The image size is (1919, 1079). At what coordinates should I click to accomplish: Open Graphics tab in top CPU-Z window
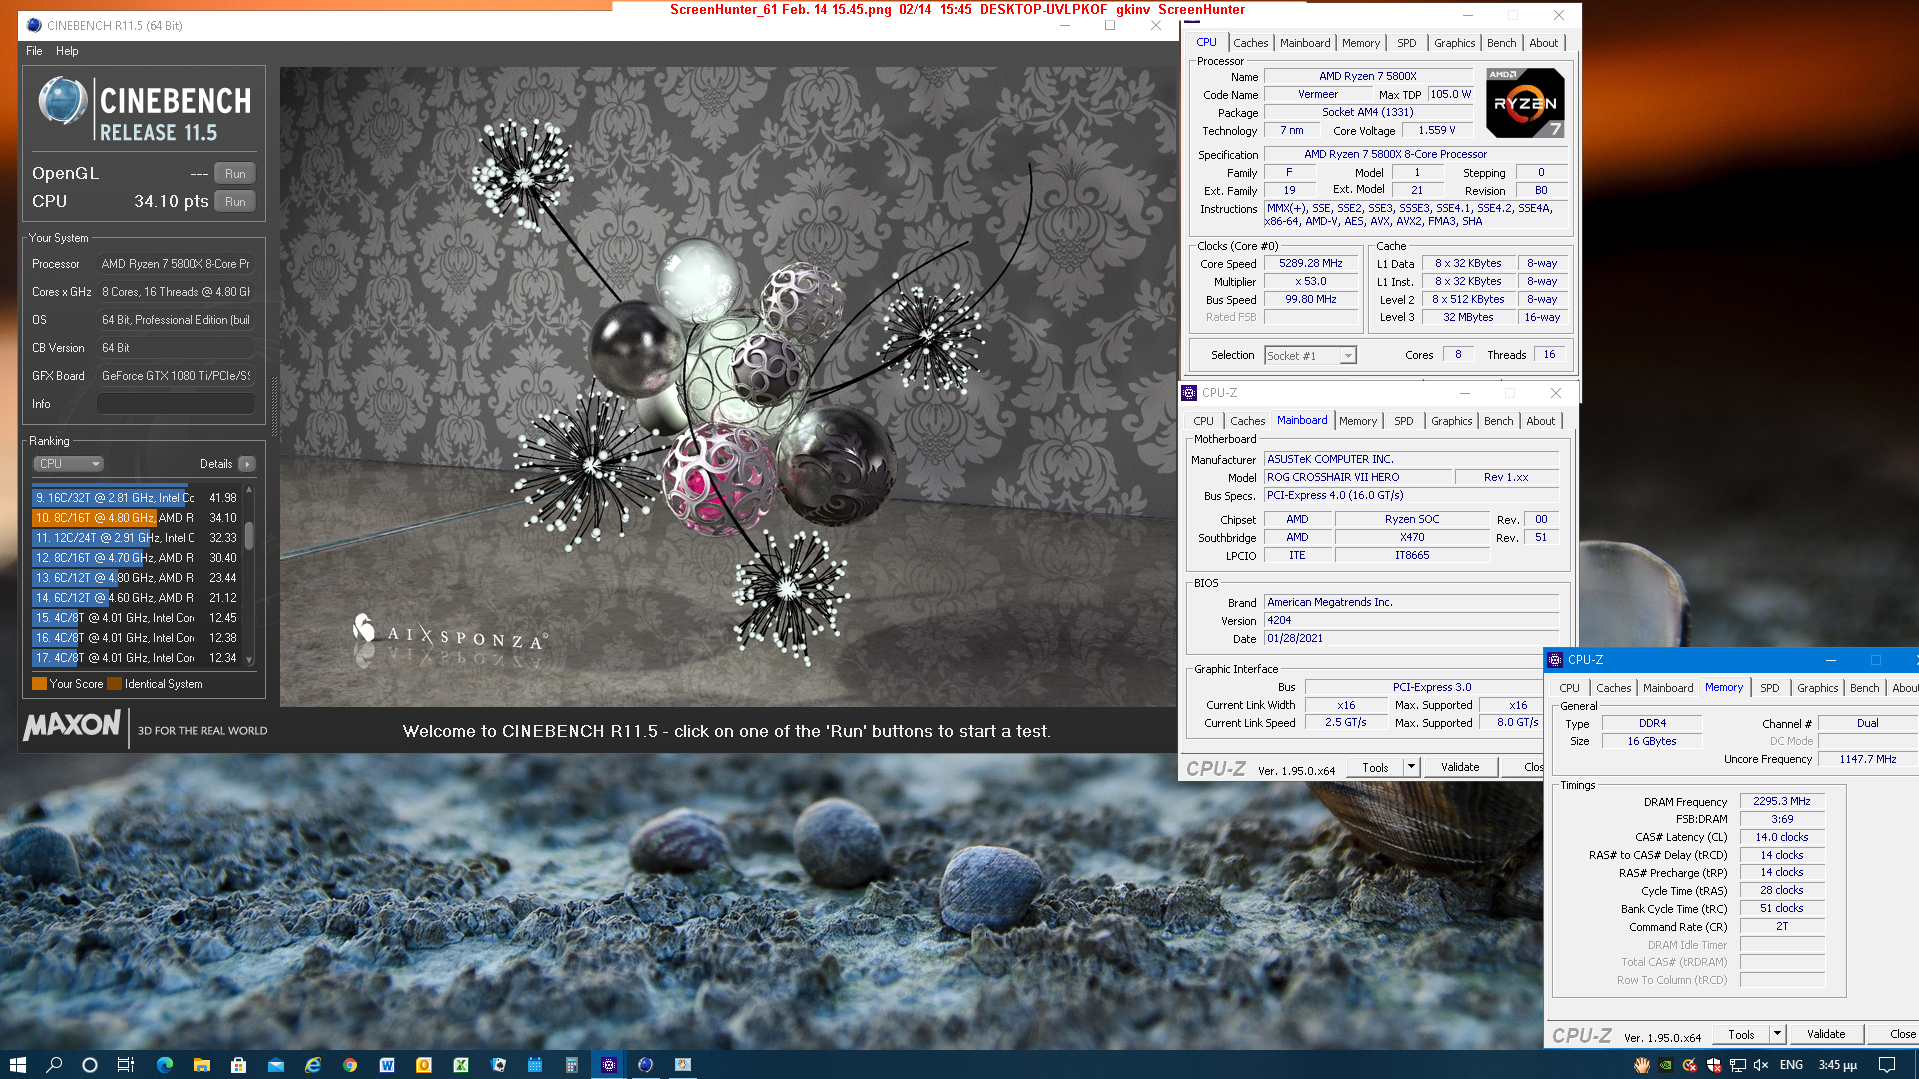tap(1454, 43)
